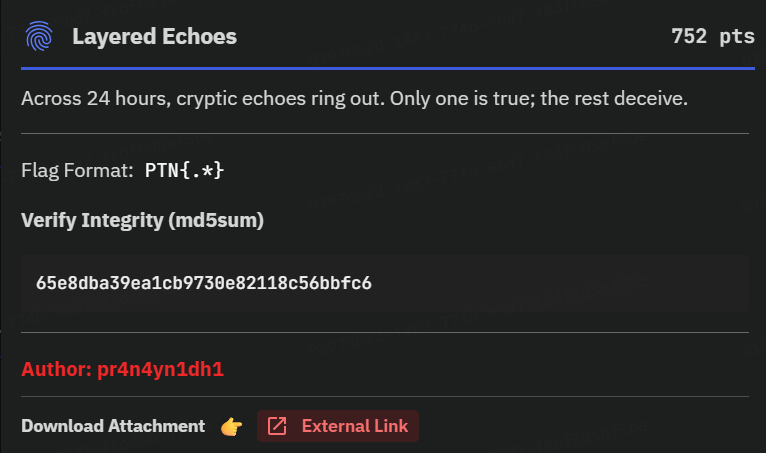Open the External Link attachment button

338,426
